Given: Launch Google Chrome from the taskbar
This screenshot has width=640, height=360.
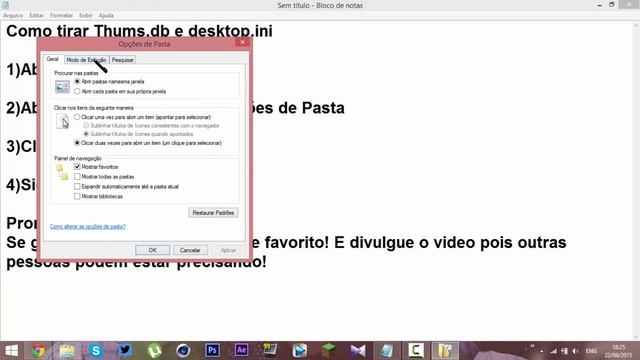Looking at the screenshot, I should point(38,351).
